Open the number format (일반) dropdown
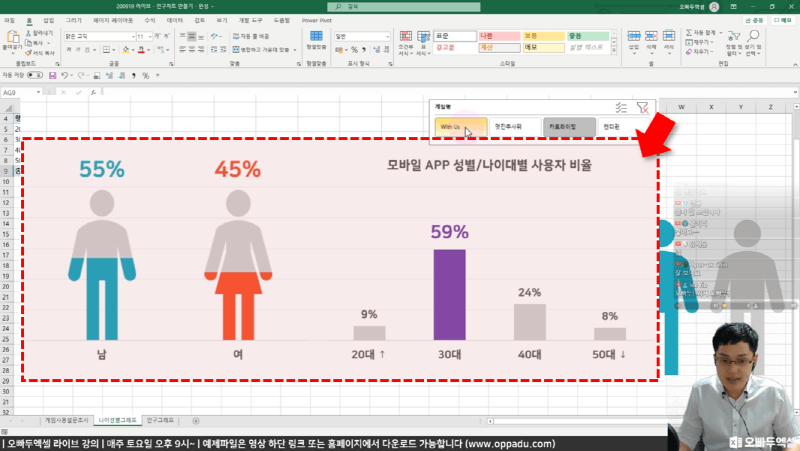This screenshot has height=451, width=800. tap(387, 37)
